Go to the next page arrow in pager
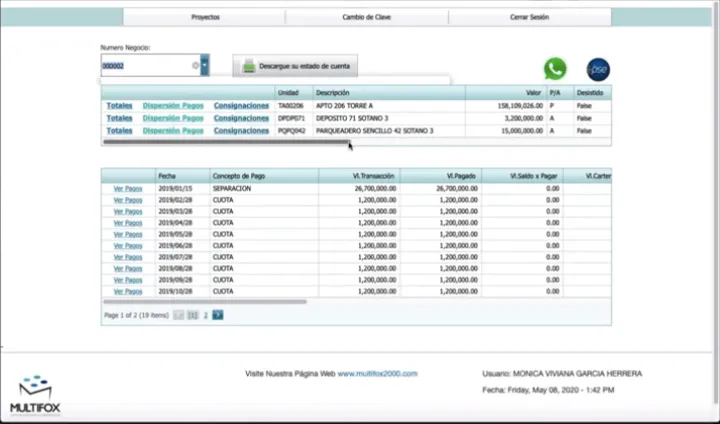720x424 pixels. pyautogui.click(x=218, y=315)
